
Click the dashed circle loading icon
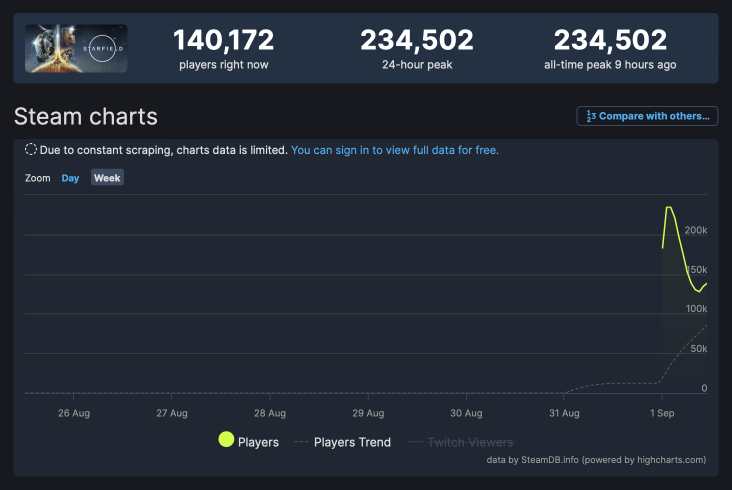click(x=30, y=149)
